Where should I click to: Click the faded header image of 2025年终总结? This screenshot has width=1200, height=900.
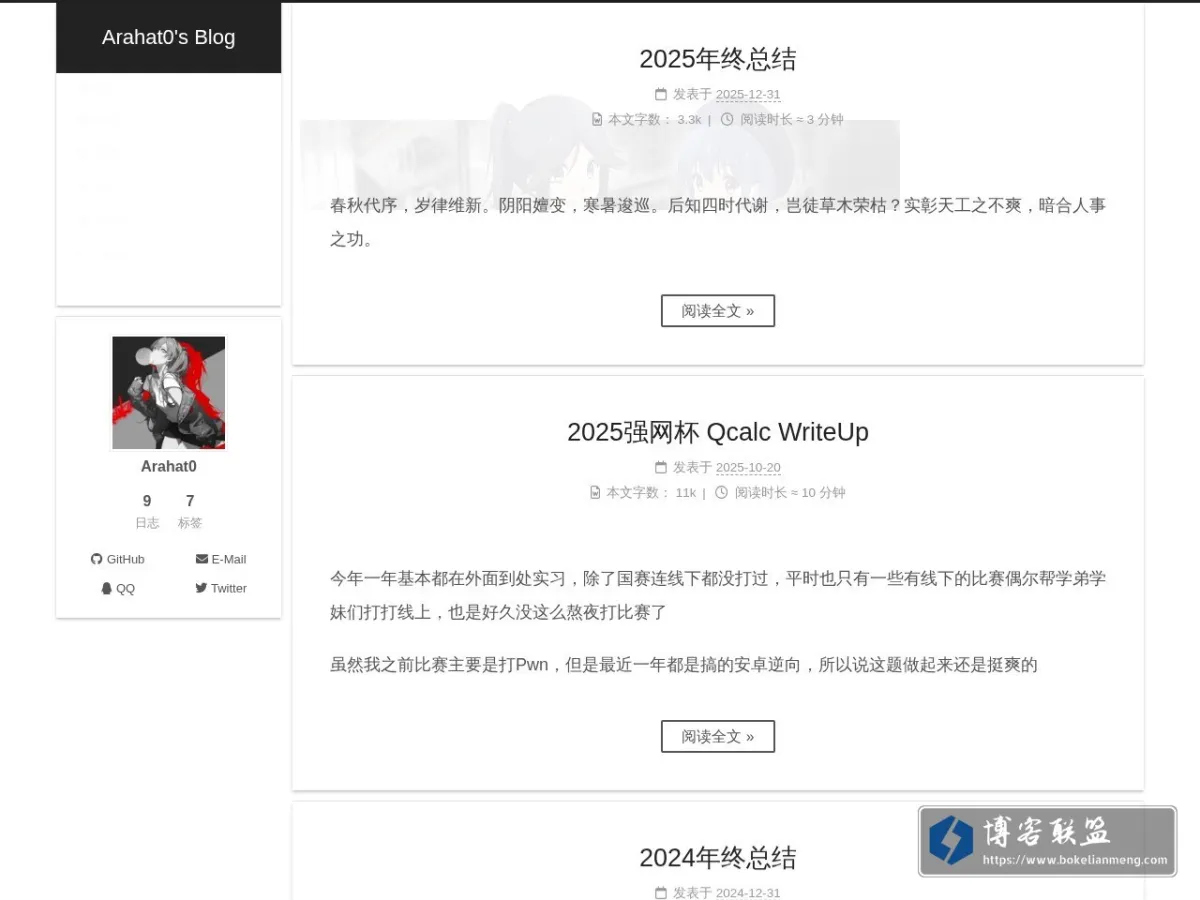coord(600,150)
